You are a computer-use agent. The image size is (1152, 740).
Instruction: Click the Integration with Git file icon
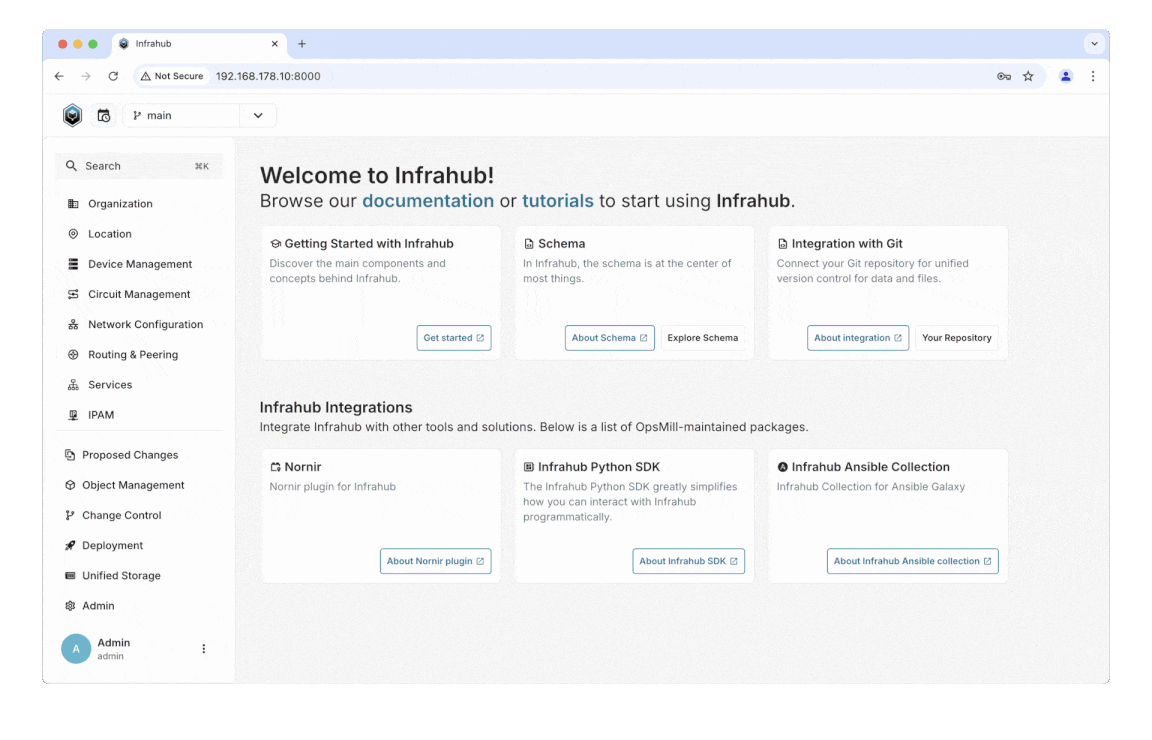point(782,244)
